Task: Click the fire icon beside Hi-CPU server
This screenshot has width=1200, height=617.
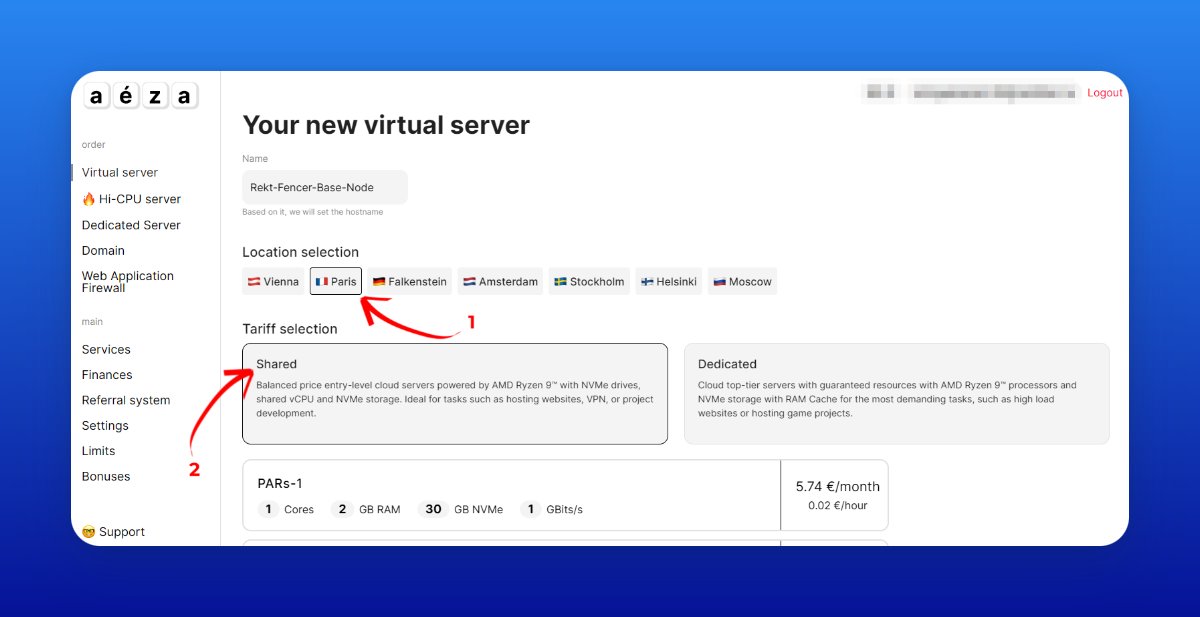Action: coord(90,198)
